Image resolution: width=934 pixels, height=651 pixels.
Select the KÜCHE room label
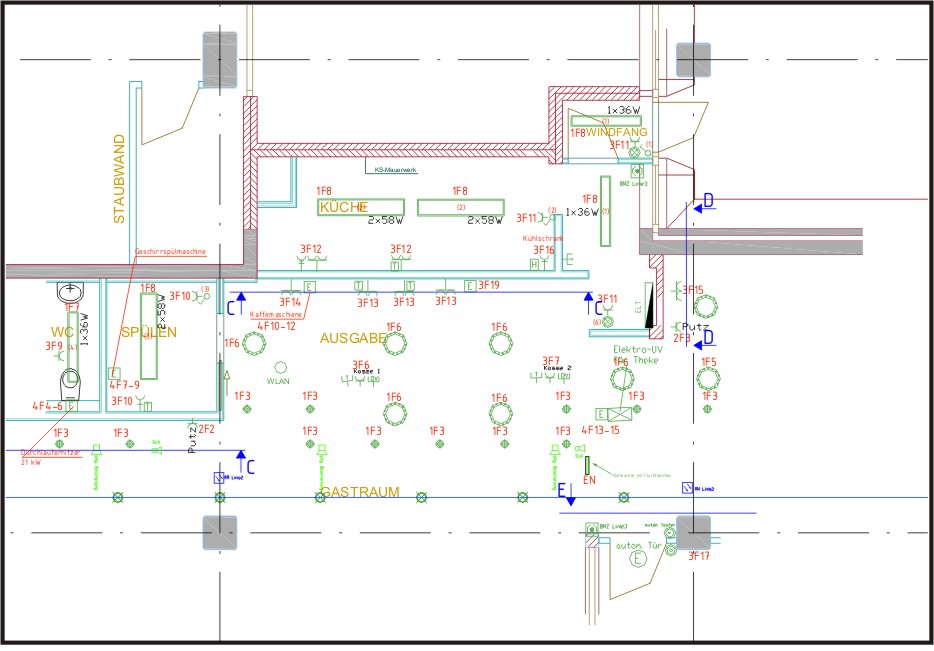tap(344, 207)
